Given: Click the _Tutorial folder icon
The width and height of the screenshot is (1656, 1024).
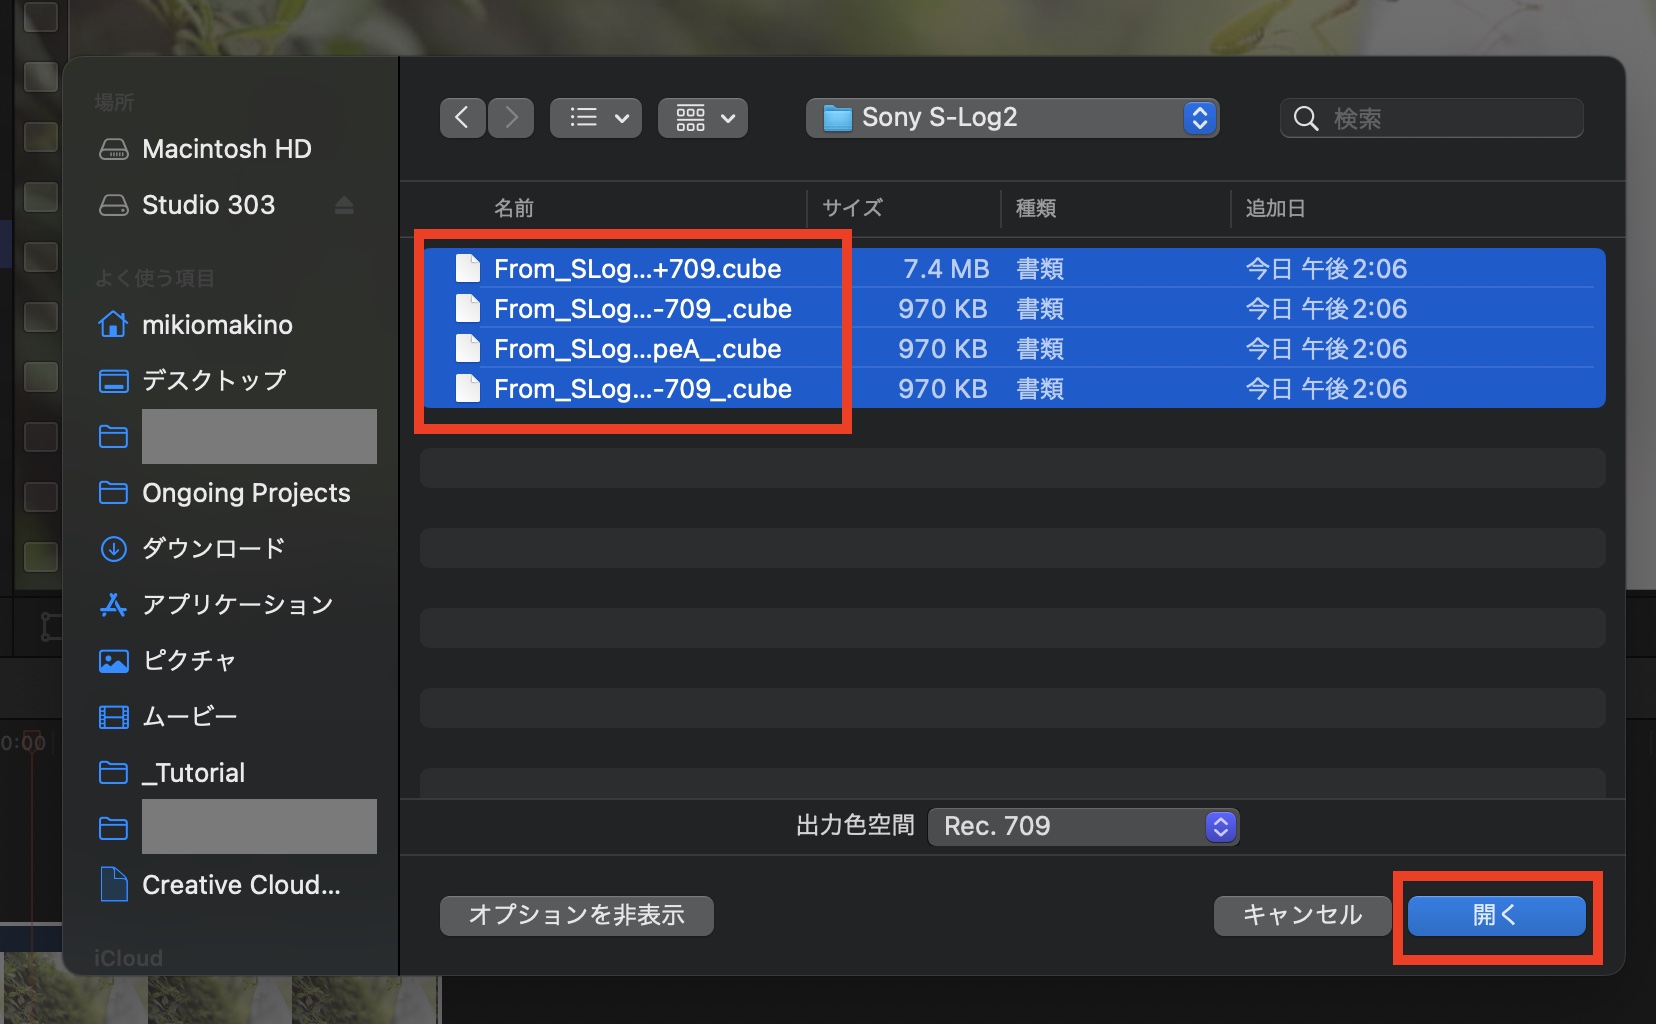Looking at the screenshot, I should tap(114, 773).
